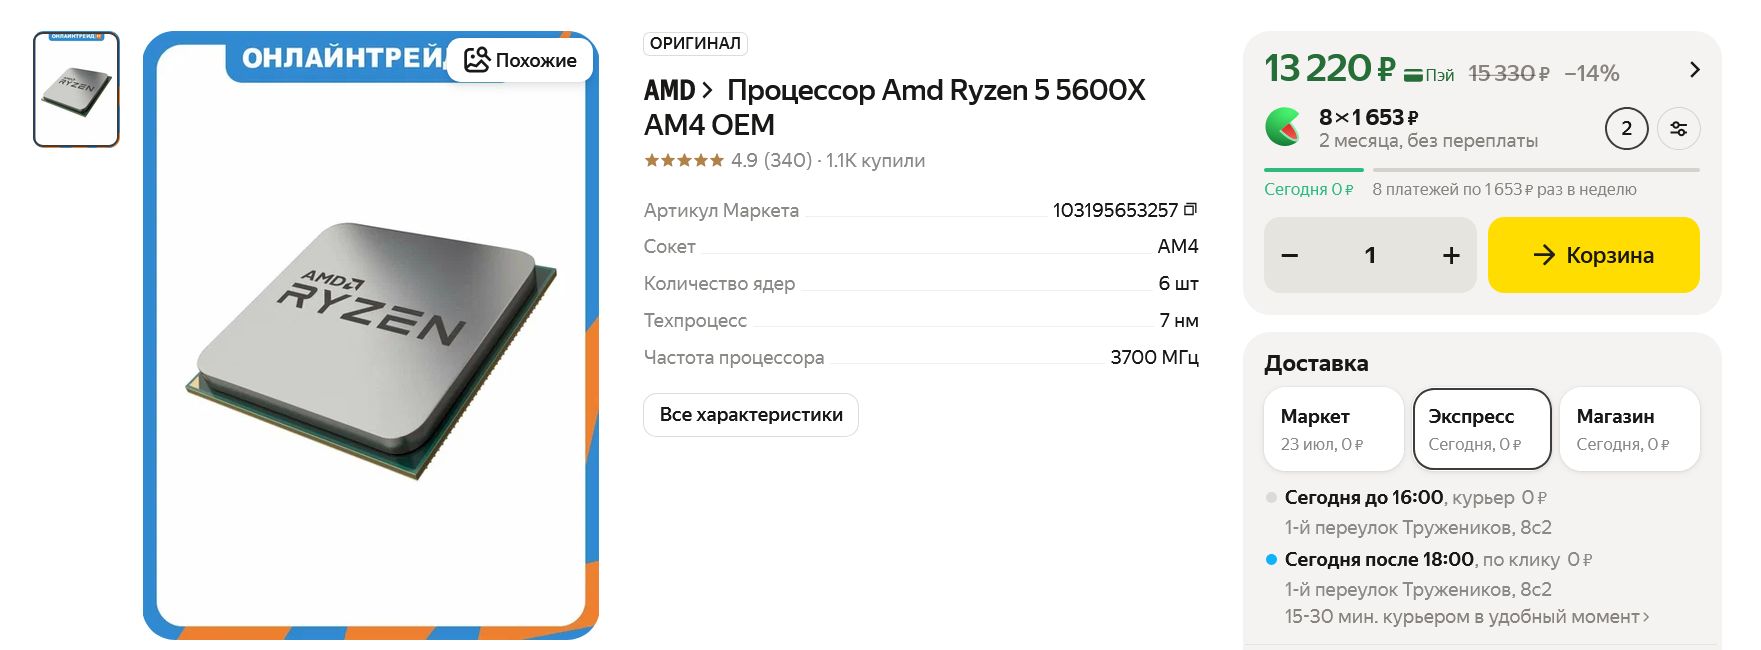The width and height of the screenshot is (1761, 650).
Task: Select the Экспресс delivery option
Action: pos(1482,429)
